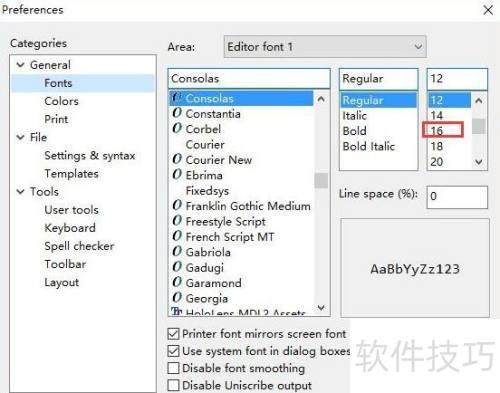Close the Preferences dialog
Screen dimensions: 500x393
(488, 10)
